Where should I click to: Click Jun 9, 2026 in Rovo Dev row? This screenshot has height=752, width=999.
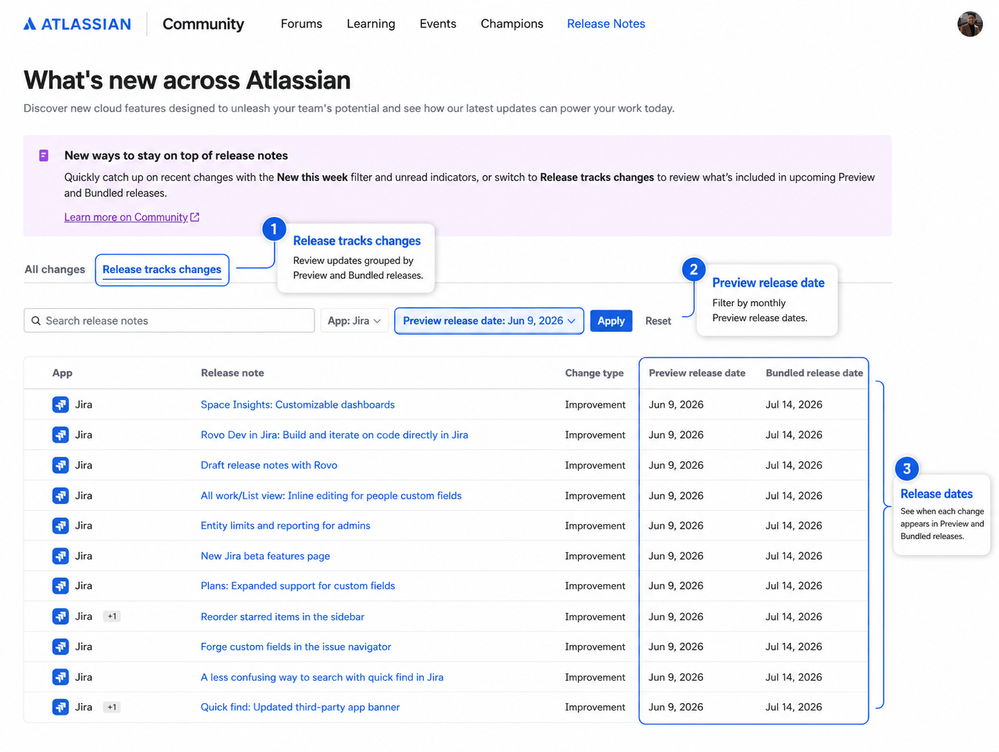click(676, 435)
